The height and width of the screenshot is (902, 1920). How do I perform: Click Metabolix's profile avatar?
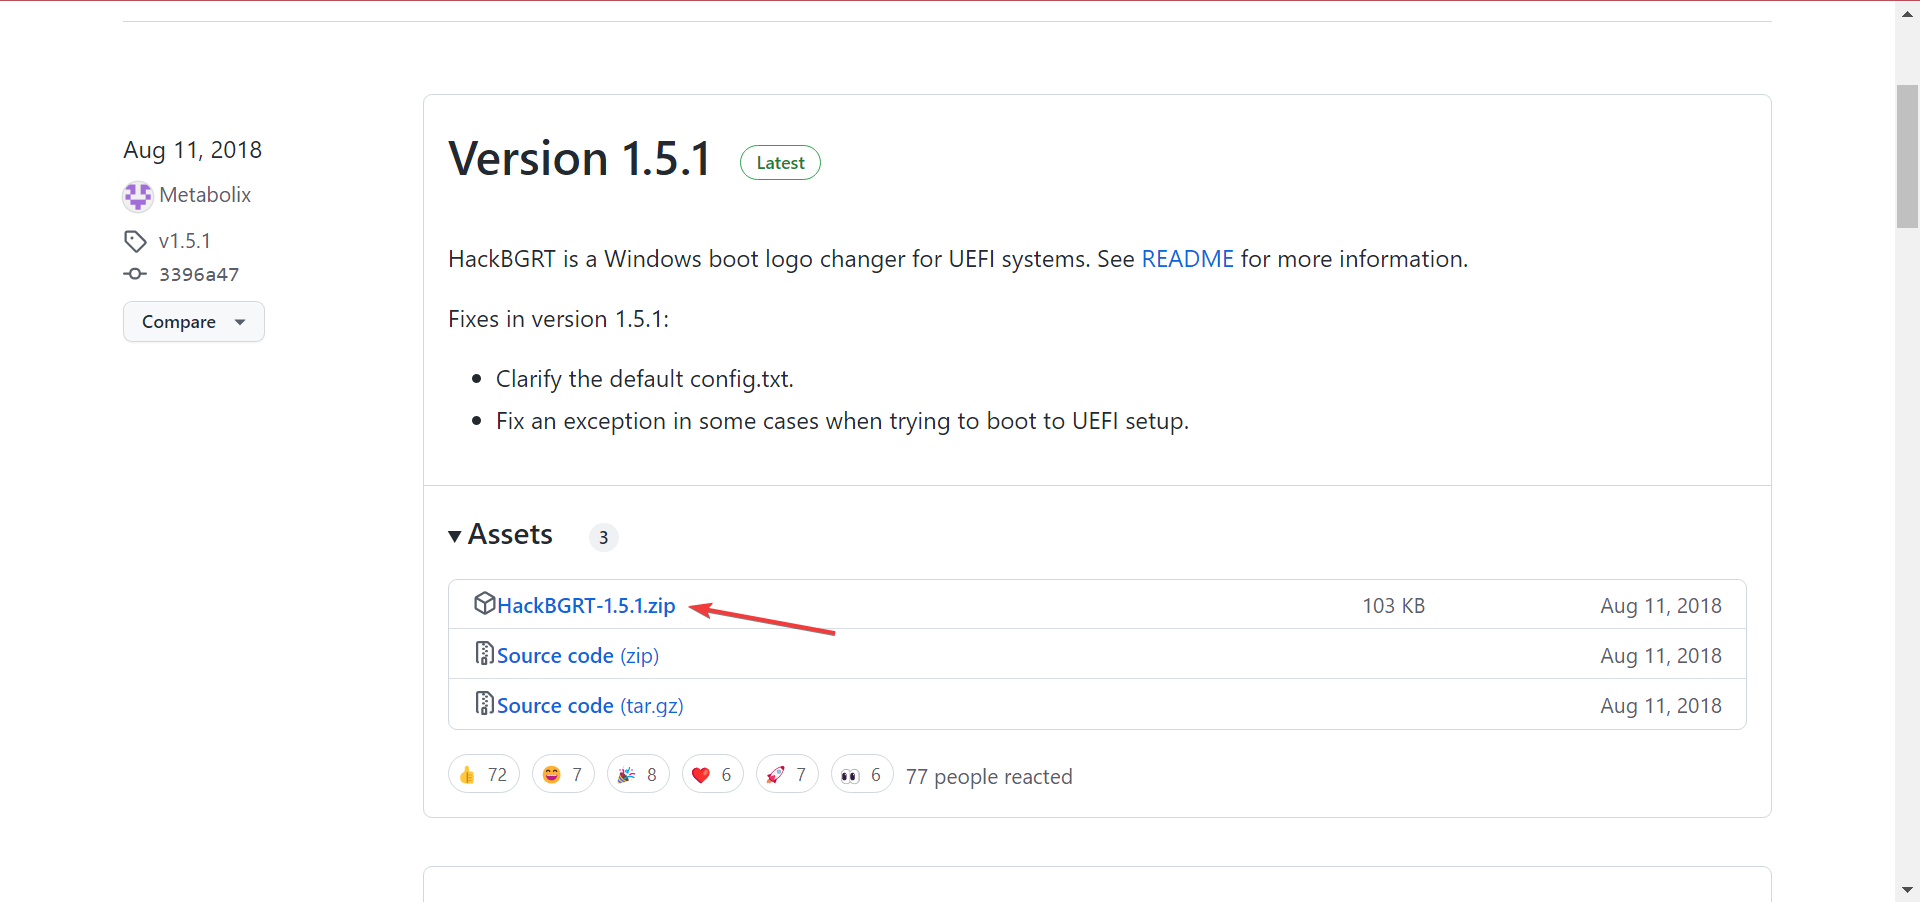click(x=137, y=195)
